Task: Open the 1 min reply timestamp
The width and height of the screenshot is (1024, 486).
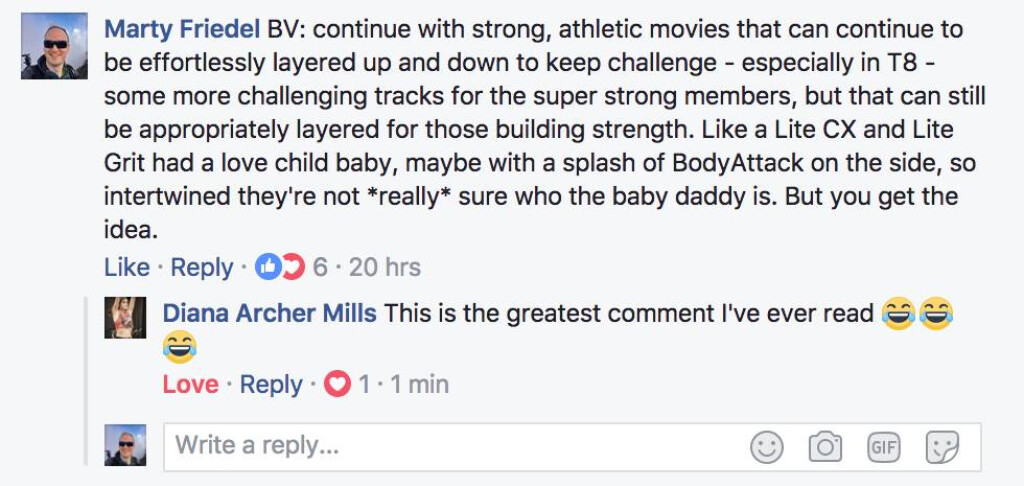Action: (x=418, y=385)
